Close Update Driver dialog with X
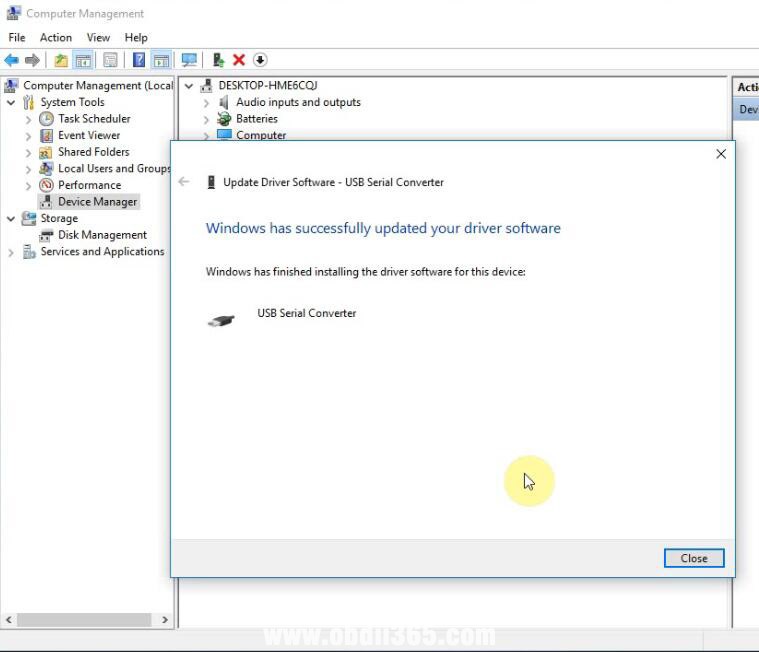This screenshot has height=652, width=759. [721, 154]
